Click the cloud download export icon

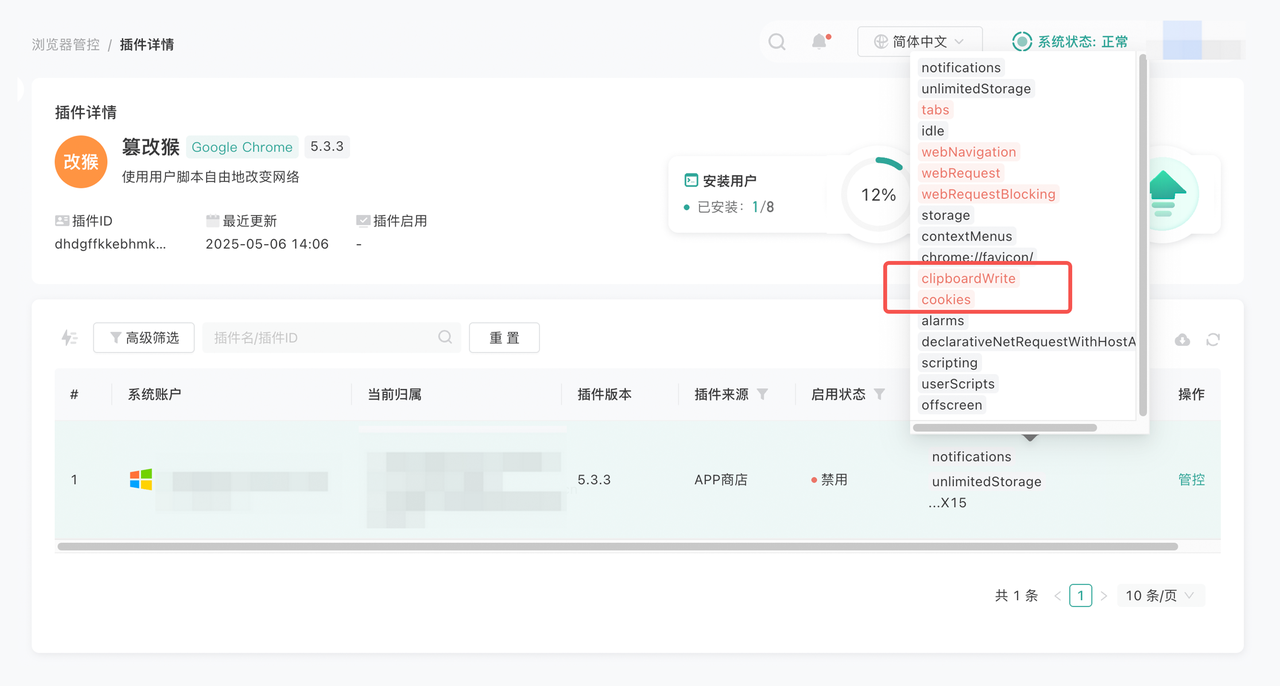pos(1182,340)
